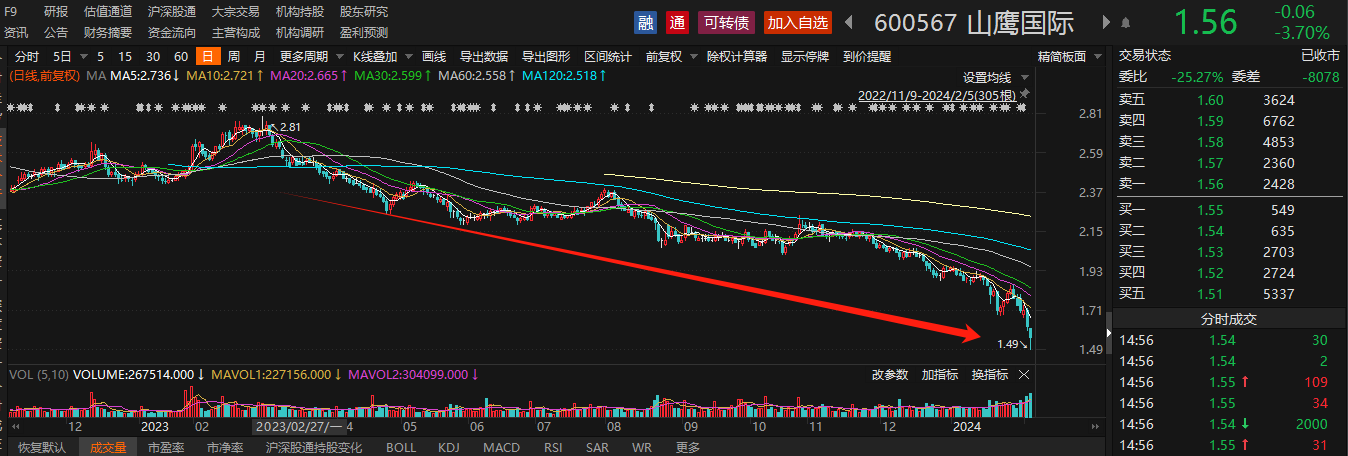Open the 机构持股 menu item
Viewport: 1348px width, 456px height.
click(300, 12)
